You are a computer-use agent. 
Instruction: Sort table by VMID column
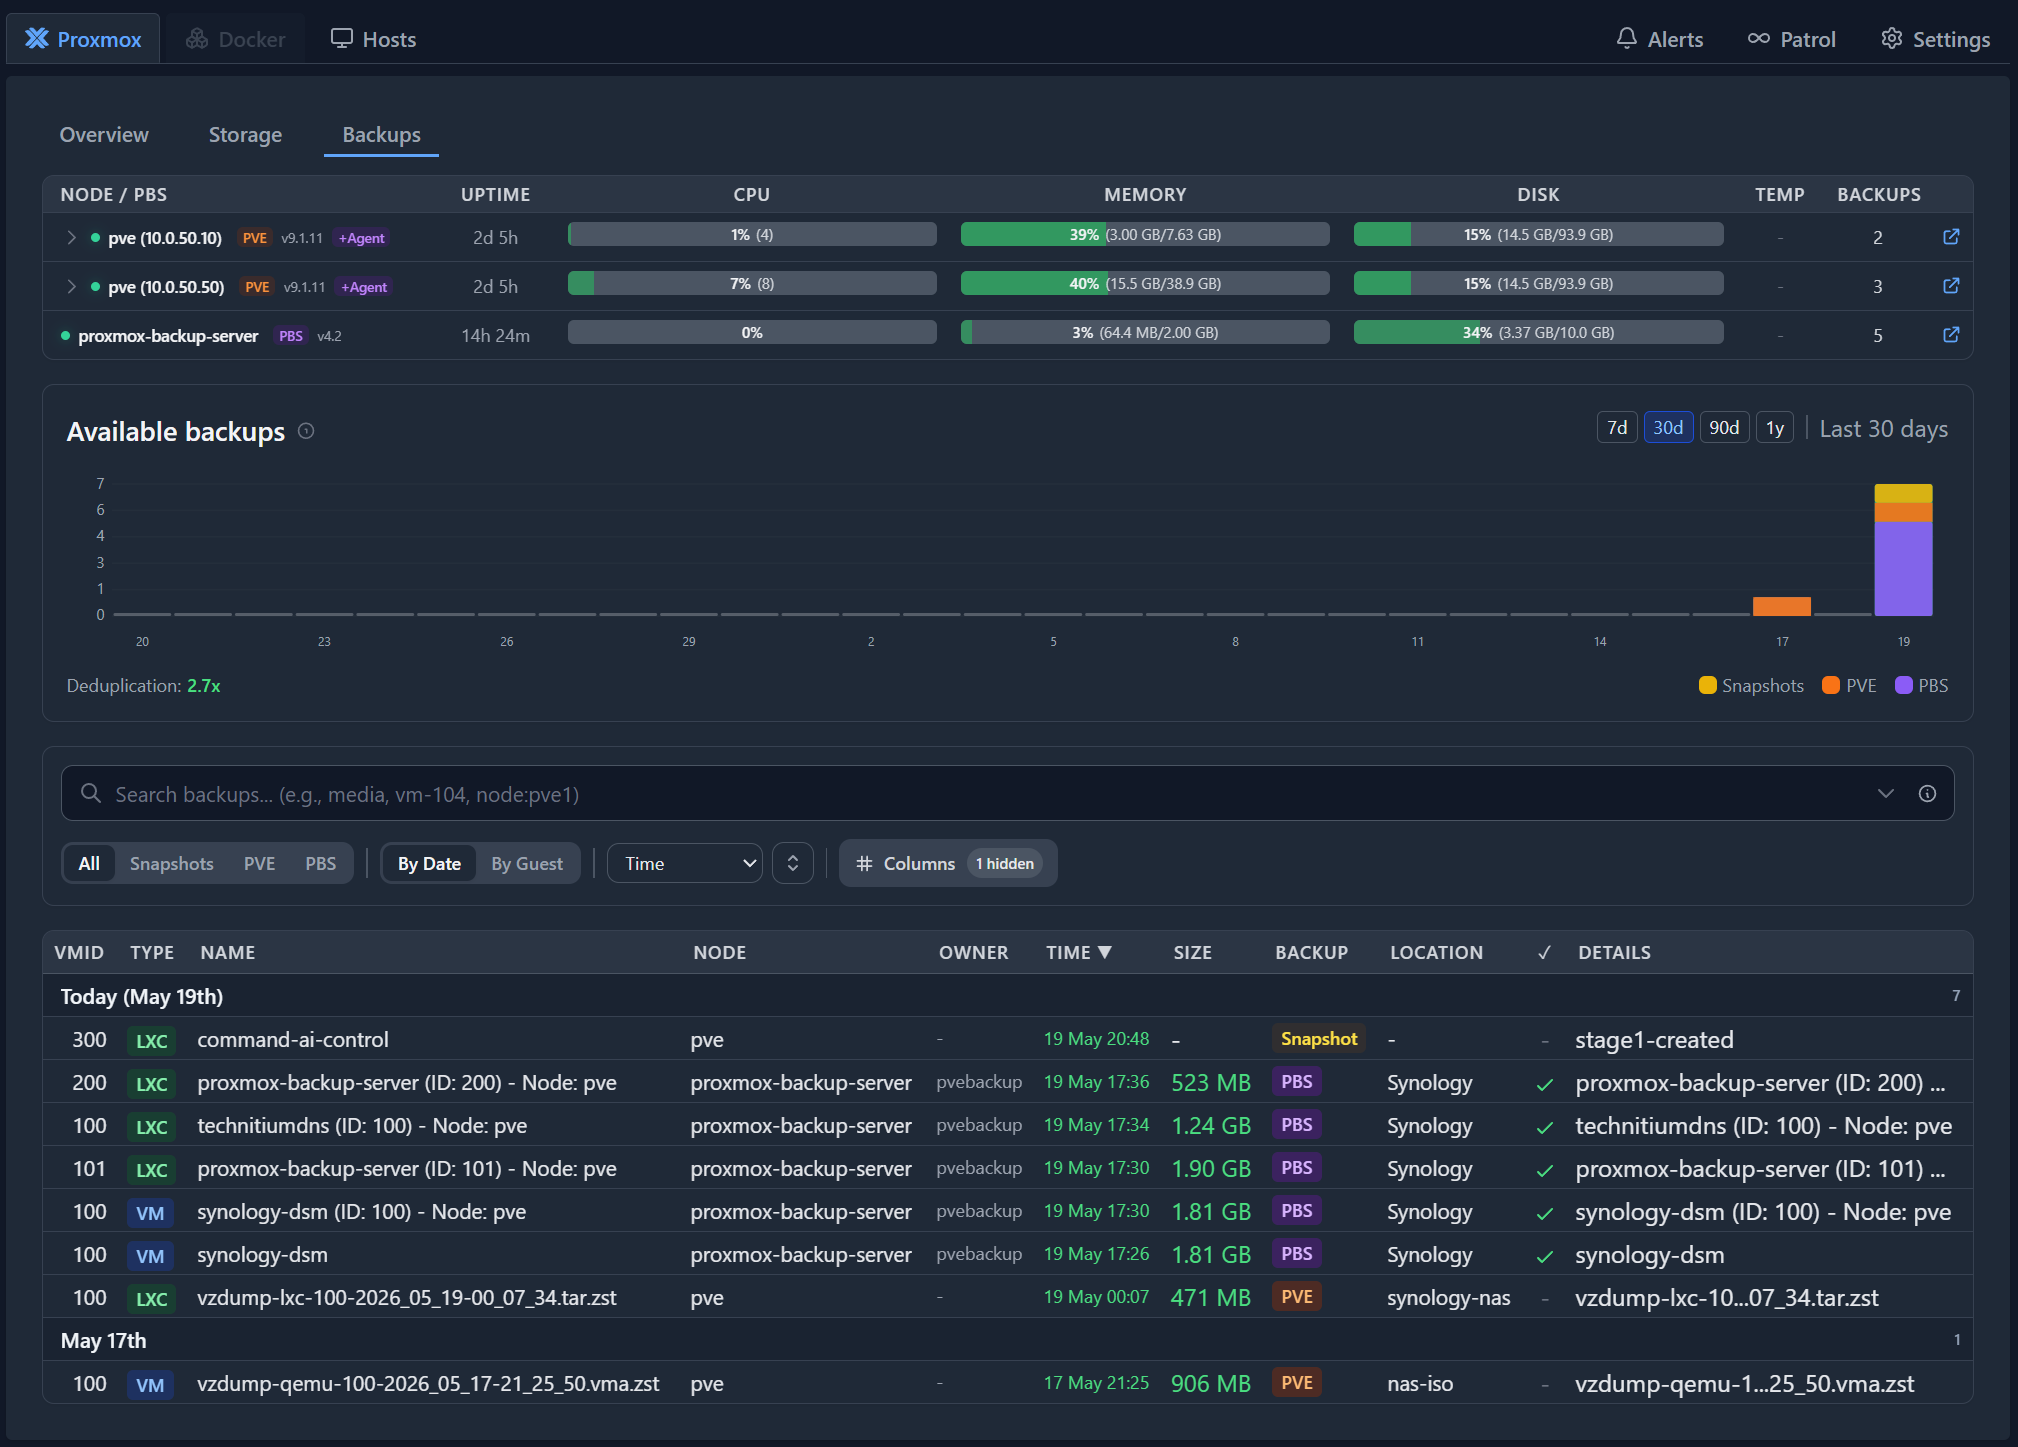click(x=79, y=953)
